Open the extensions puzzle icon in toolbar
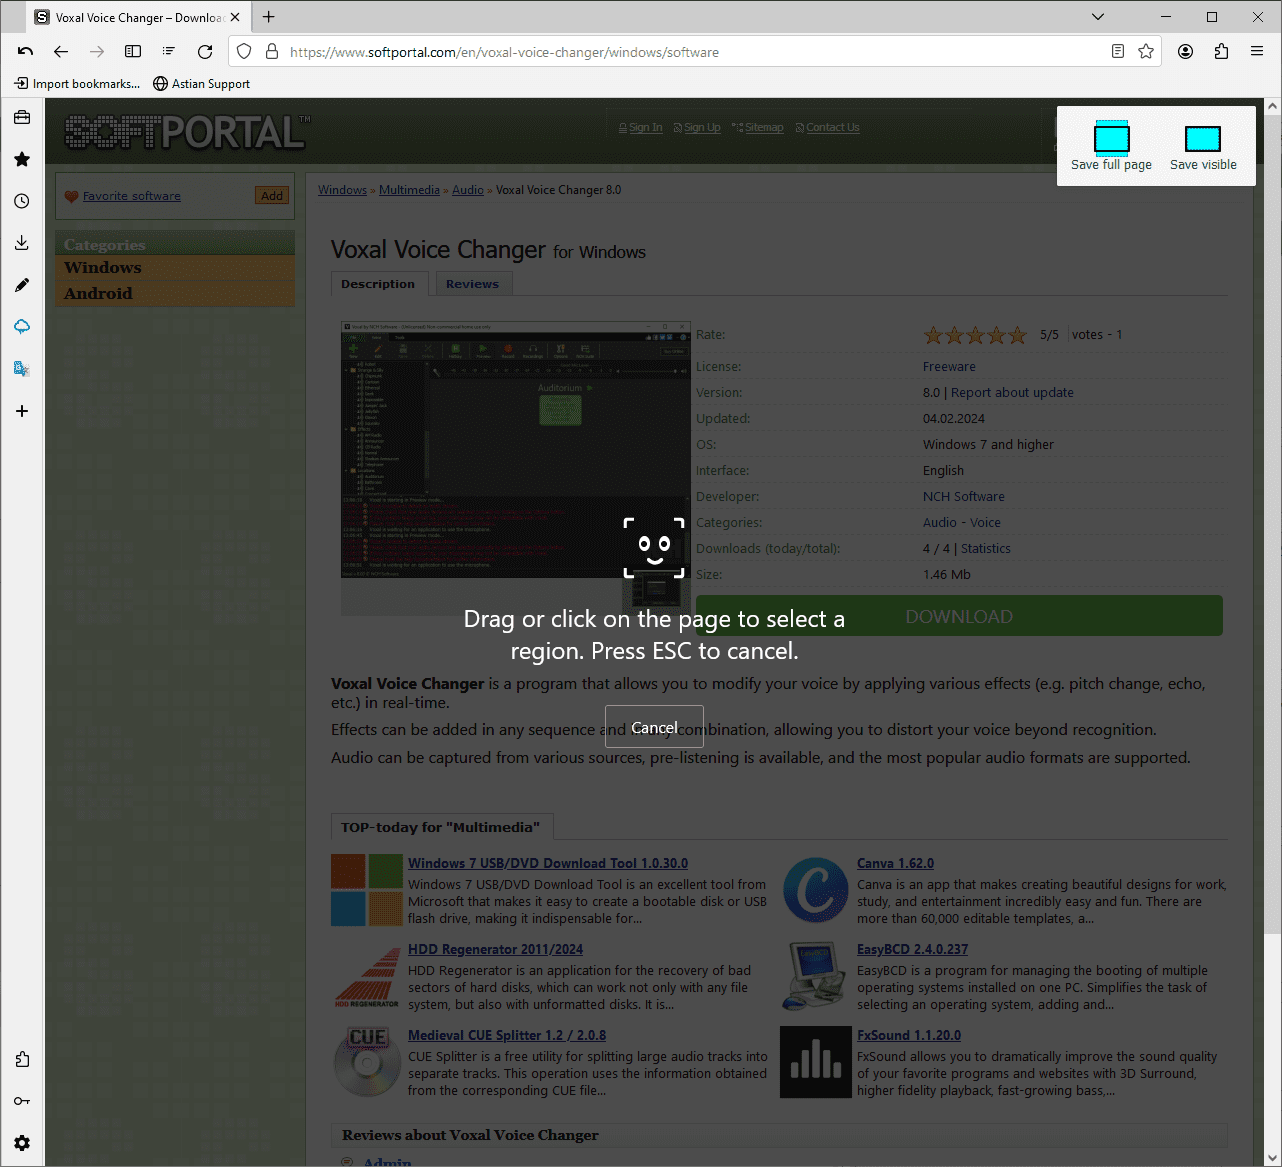The width and height of the screenshot is (1282, 1167). click(1221, 51)
